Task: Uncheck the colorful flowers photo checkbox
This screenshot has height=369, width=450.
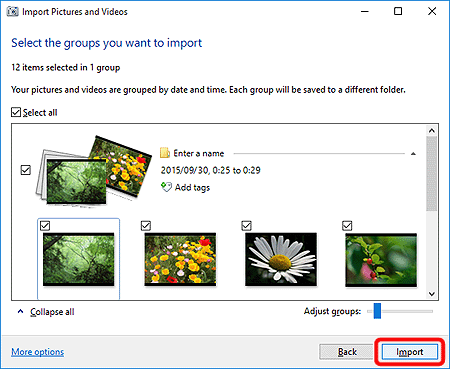Action: 146,226
